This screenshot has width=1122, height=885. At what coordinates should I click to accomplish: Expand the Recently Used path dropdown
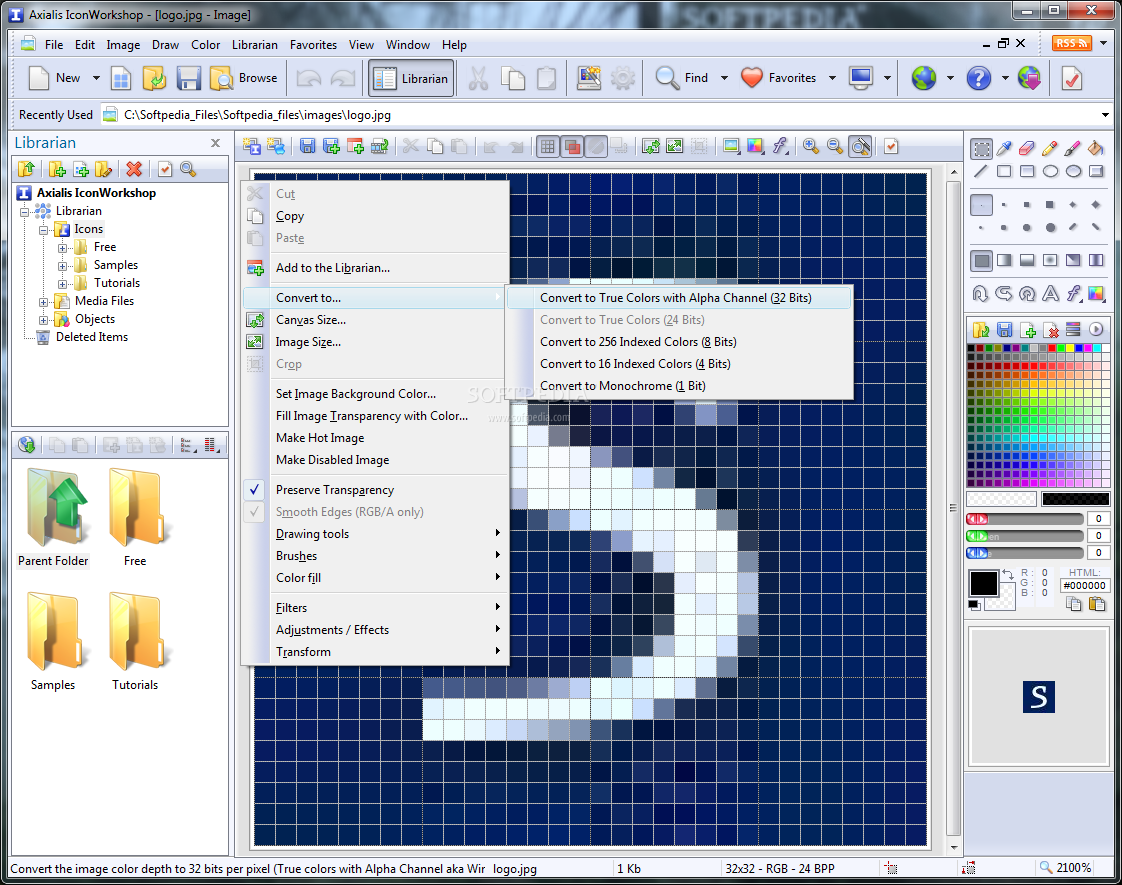click(x=1105, y=115)
